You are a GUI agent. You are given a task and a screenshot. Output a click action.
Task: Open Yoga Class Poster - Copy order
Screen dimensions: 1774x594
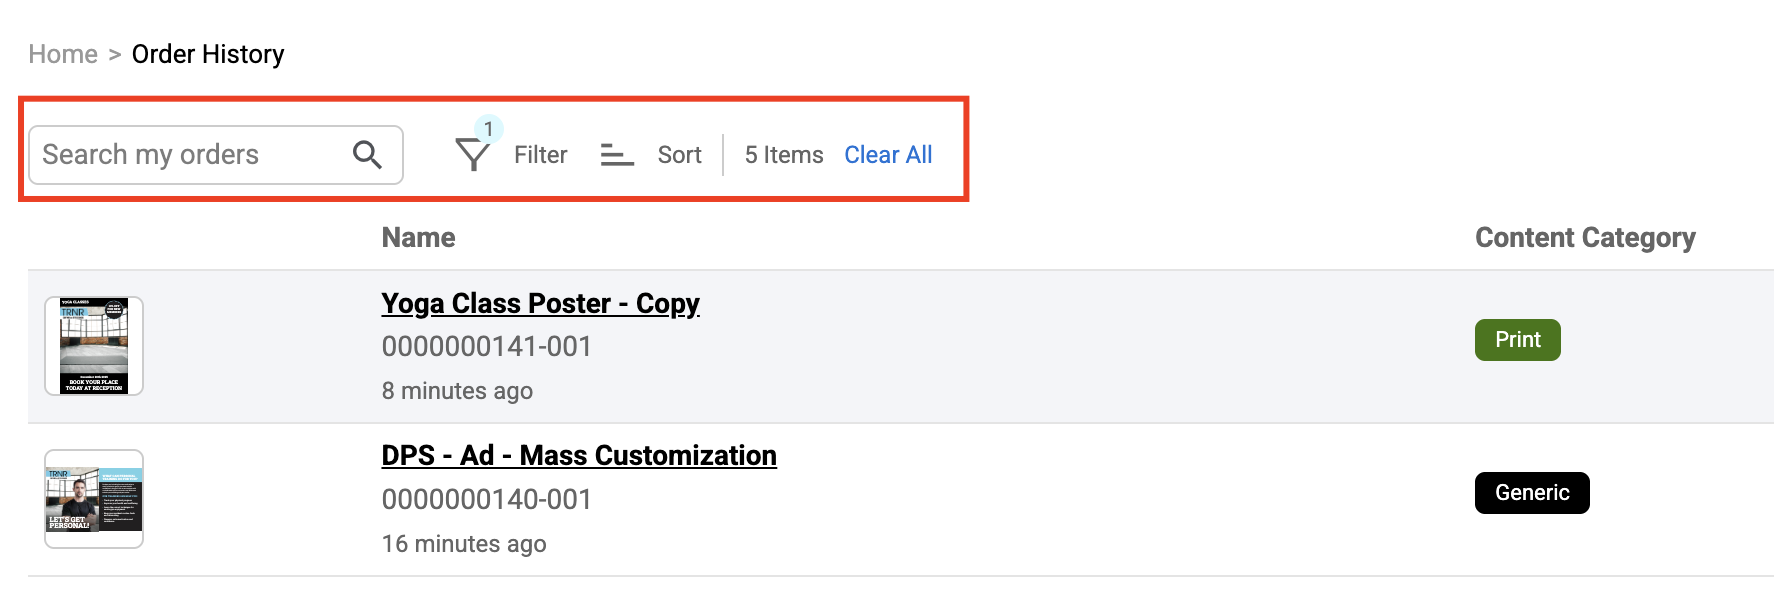point(540,303)
